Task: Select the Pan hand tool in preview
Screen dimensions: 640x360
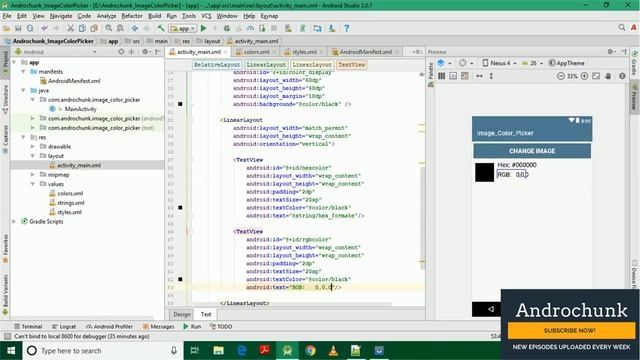Action: pyautogui.click(x=608, y=76)
